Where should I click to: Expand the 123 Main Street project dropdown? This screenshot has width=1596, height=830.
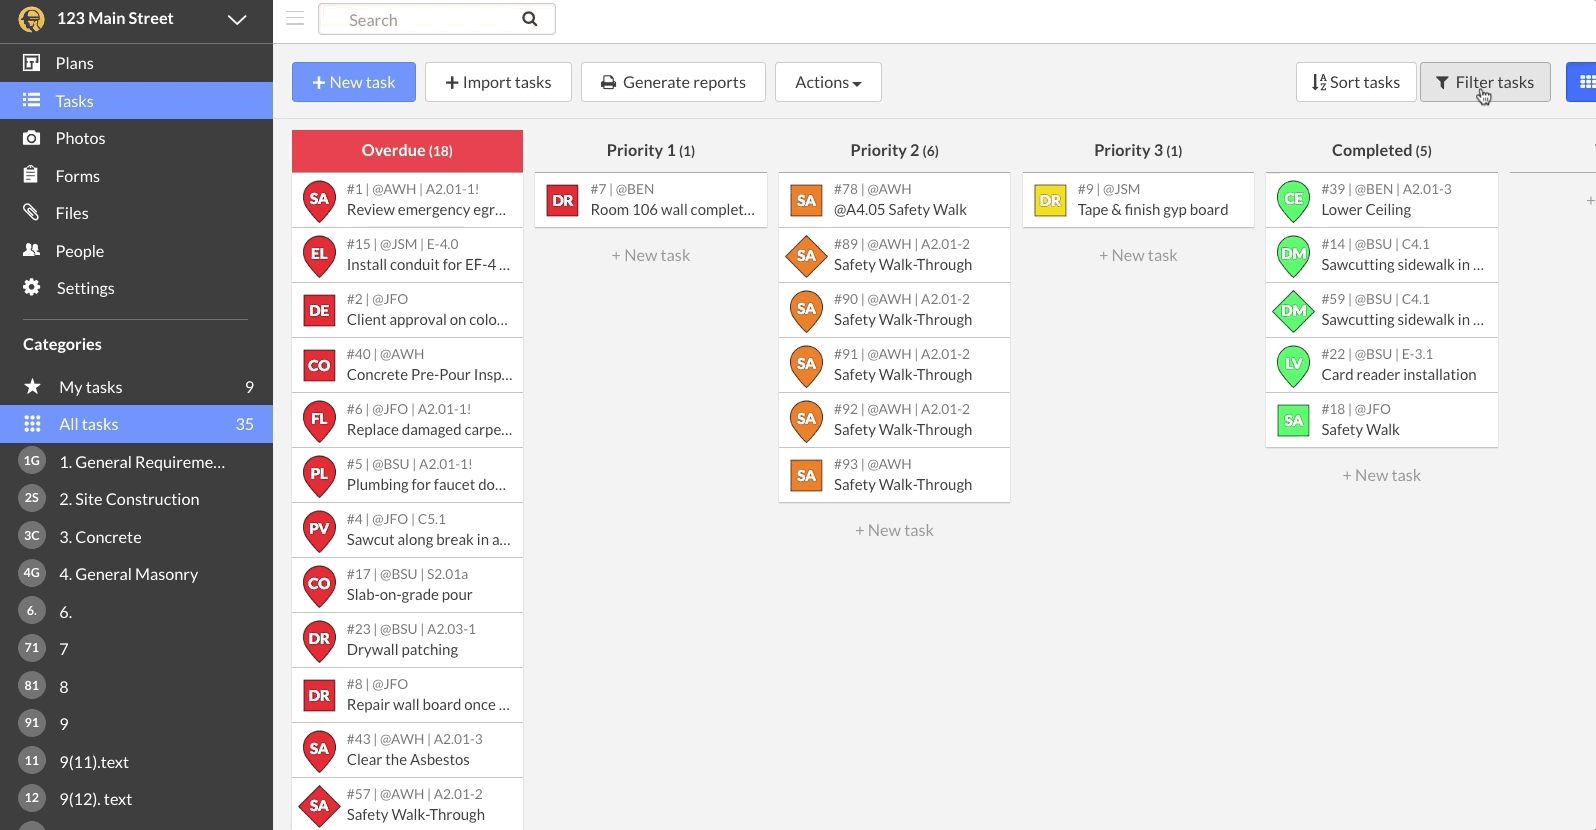[237, 19]
